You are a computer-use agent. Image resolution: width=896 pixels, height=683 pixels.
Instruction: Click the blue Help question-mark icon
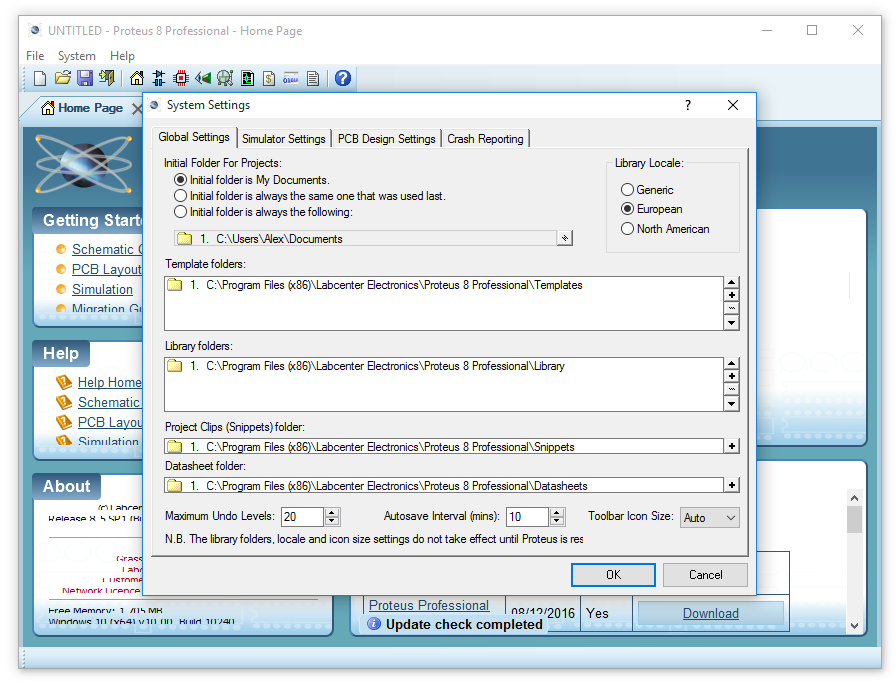(x=343, y=78)
